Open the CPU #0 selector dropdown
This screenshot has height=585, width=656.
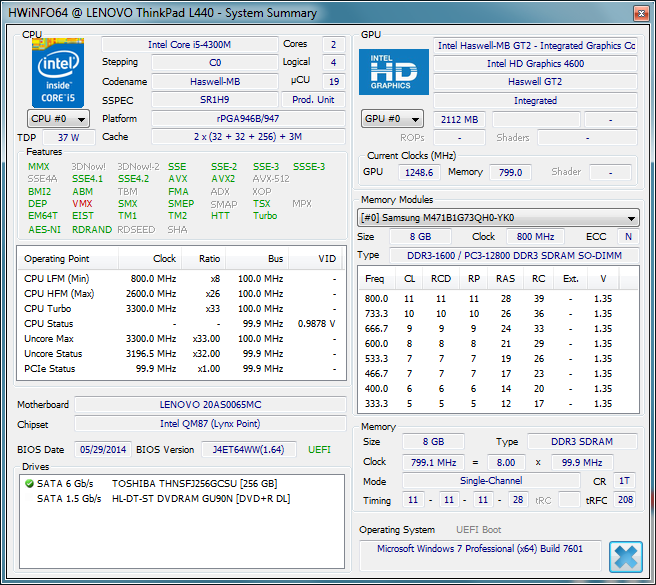58,119
